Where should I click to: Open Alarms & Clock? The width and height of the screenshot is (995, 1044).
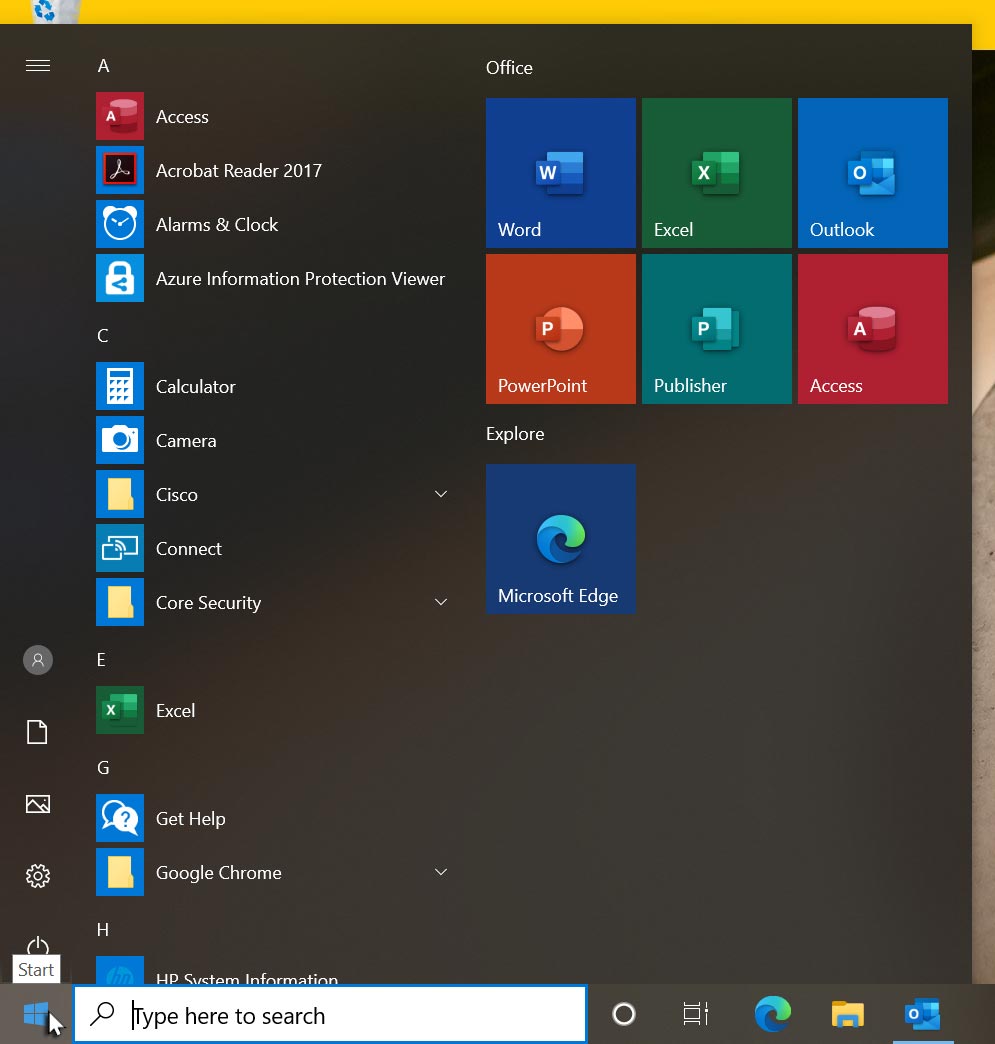(x=216, y=224)
